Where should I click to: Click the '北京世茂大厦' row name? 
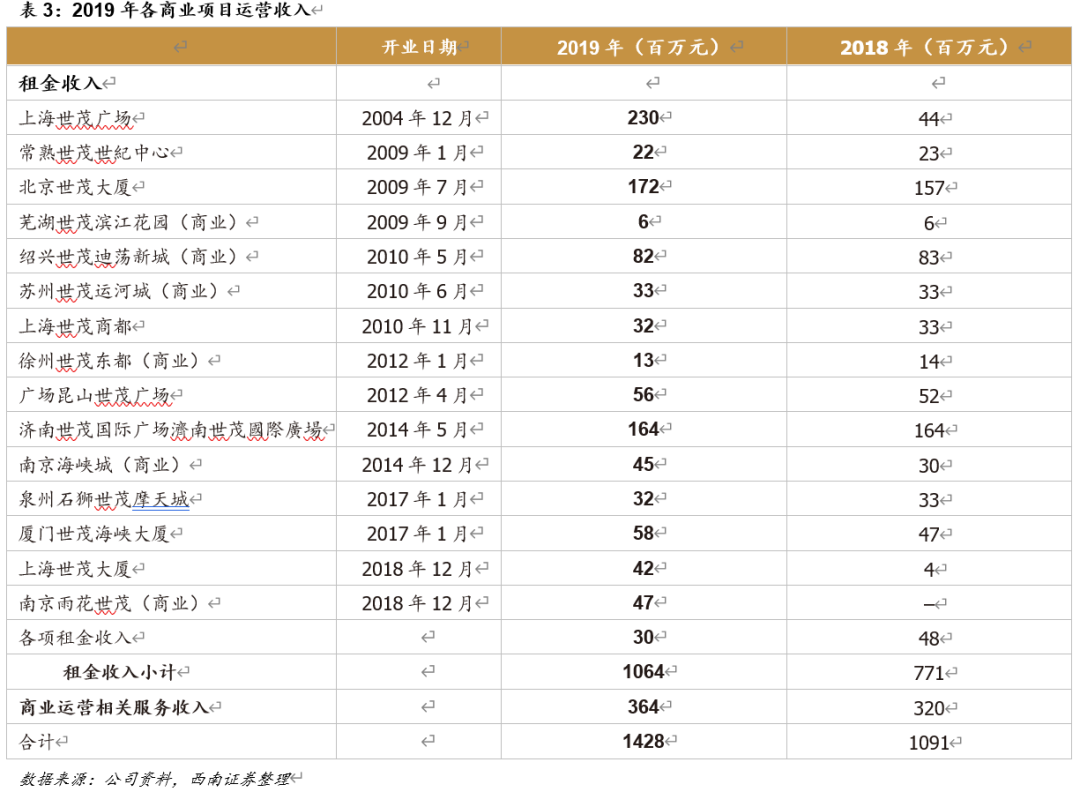(75, 187)
